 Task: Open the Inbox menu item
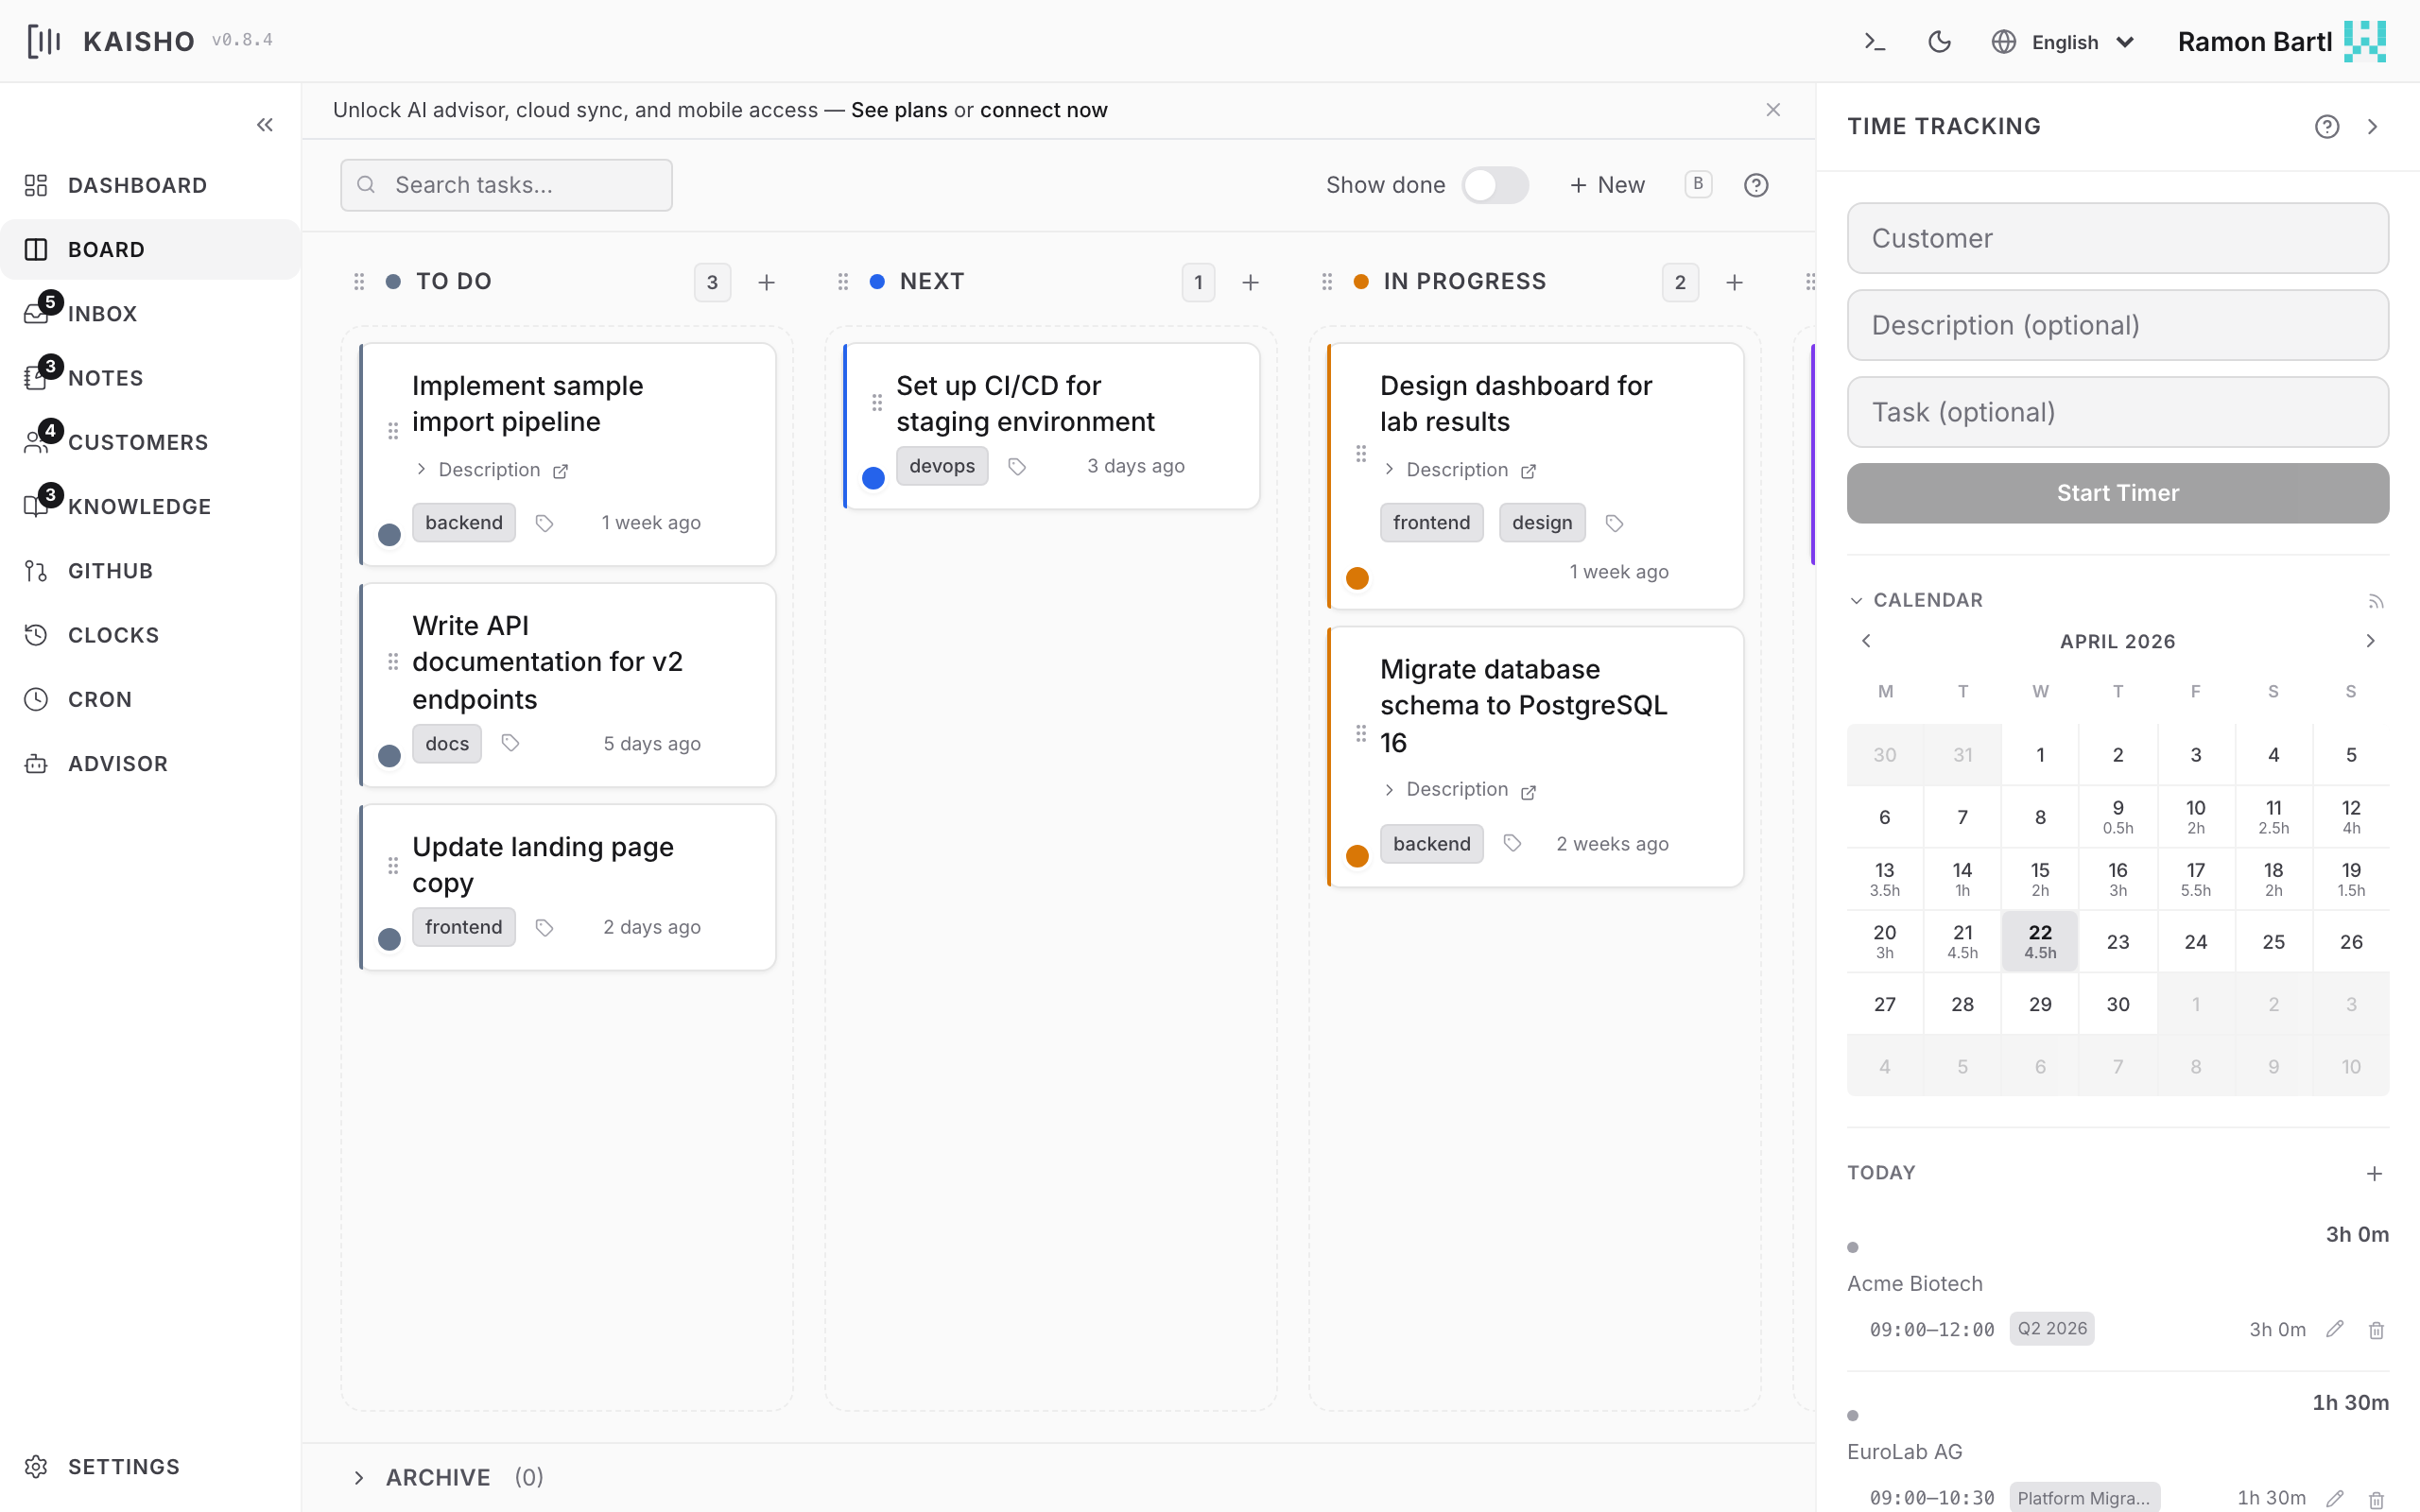(102, 314)
